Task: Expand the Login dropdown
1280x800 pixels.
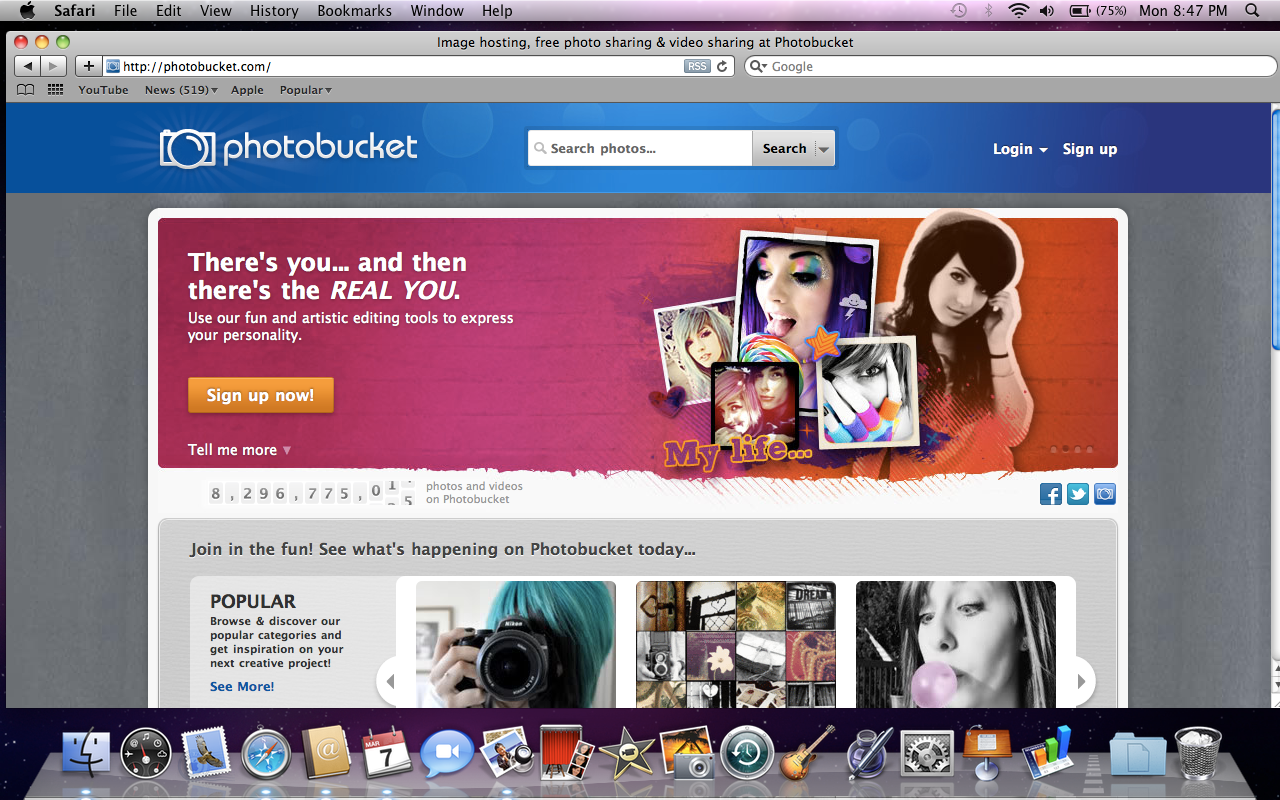Action: pyautogui.click(x=1020, y=149)
